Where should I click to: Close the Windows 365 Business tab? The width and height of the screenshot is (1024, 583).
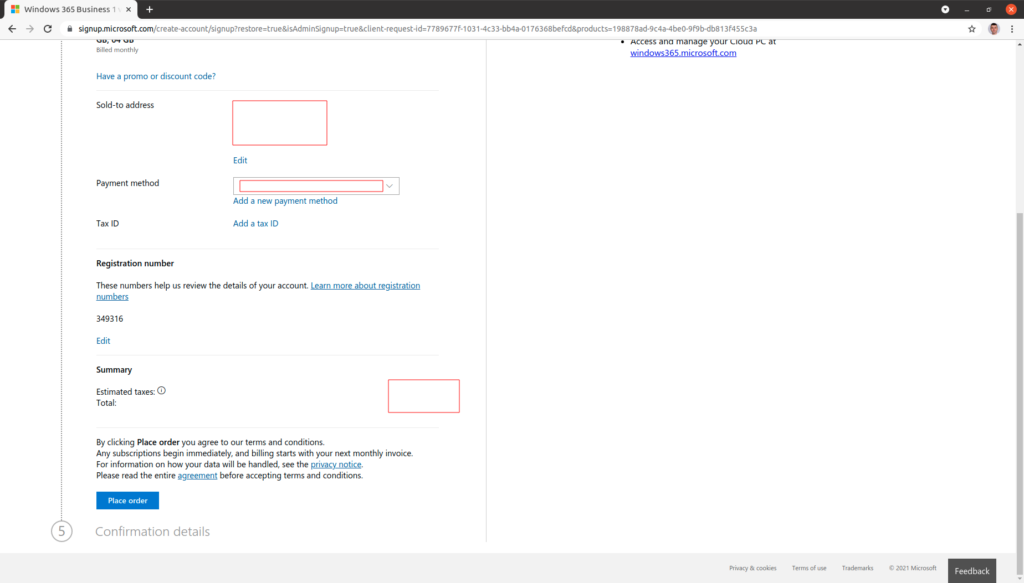(129, 9)
